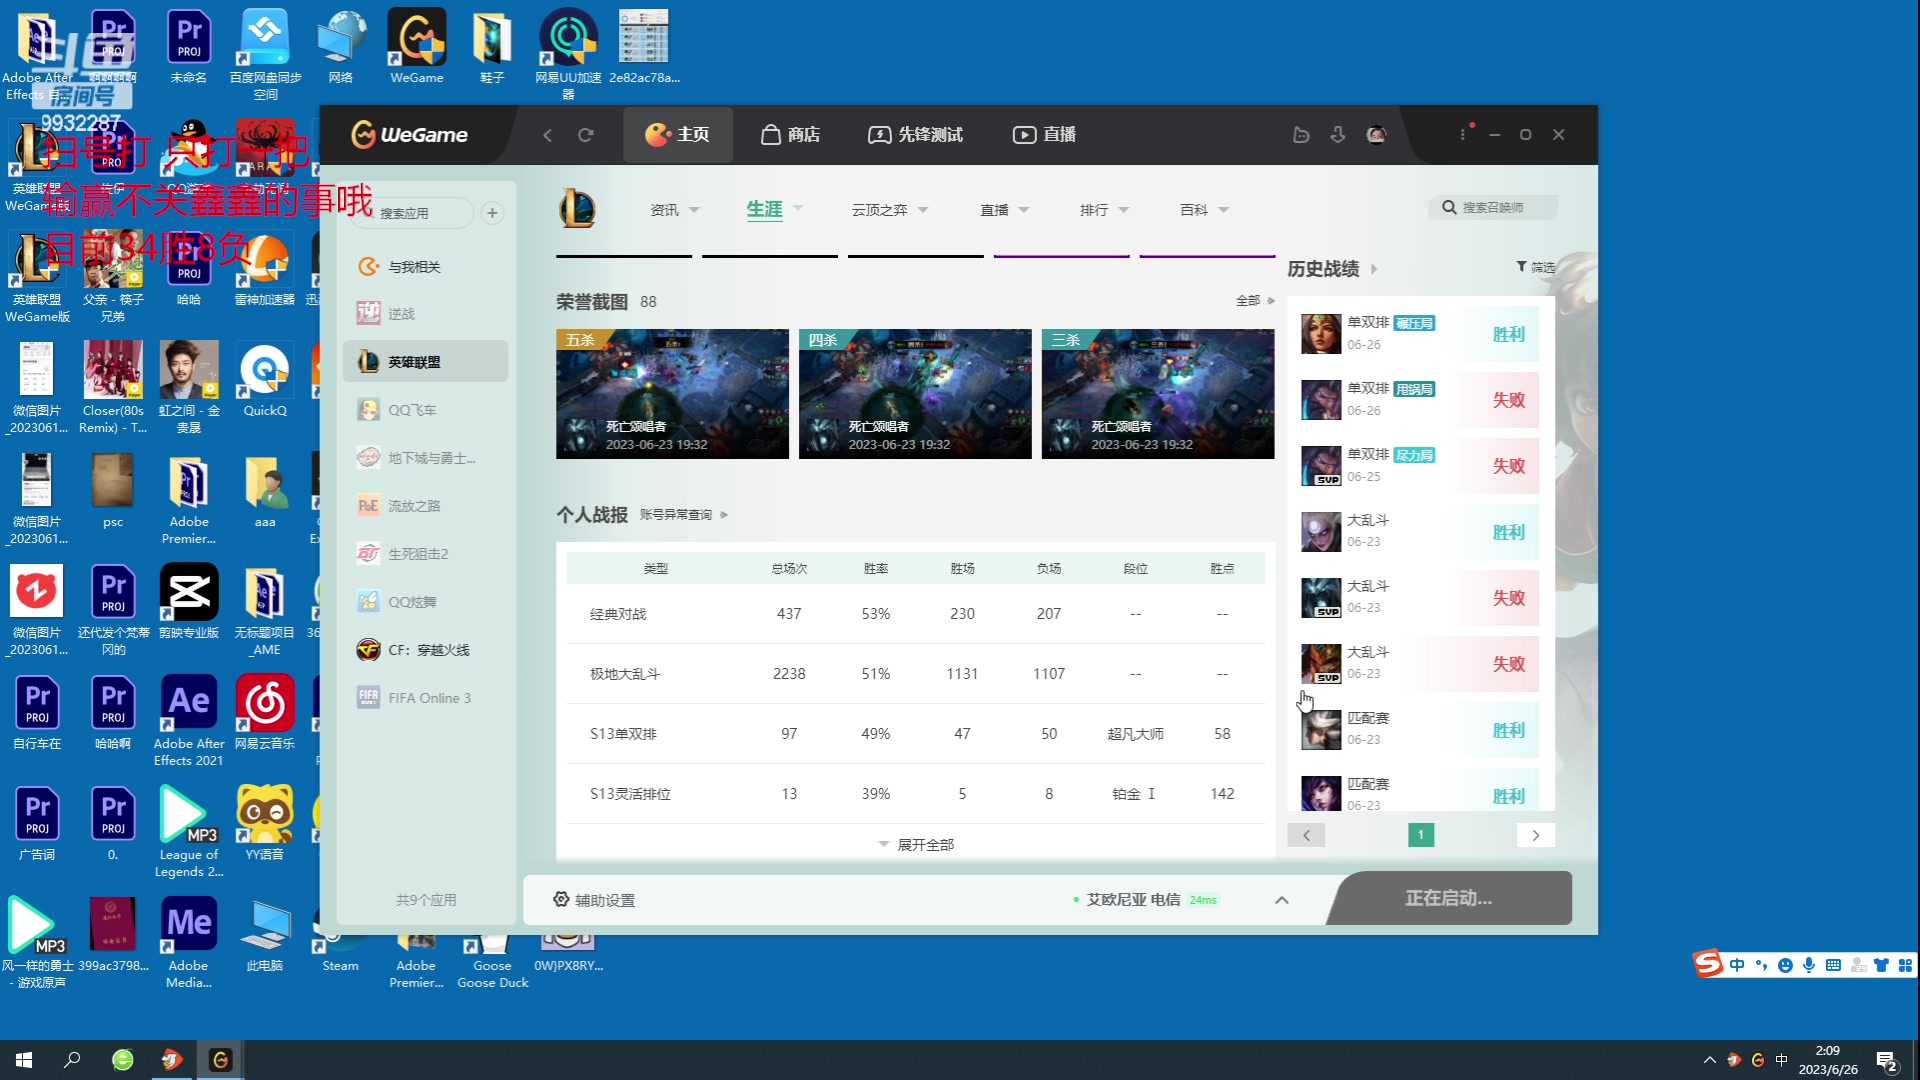Go to next page of match history

click(1535, 835)
